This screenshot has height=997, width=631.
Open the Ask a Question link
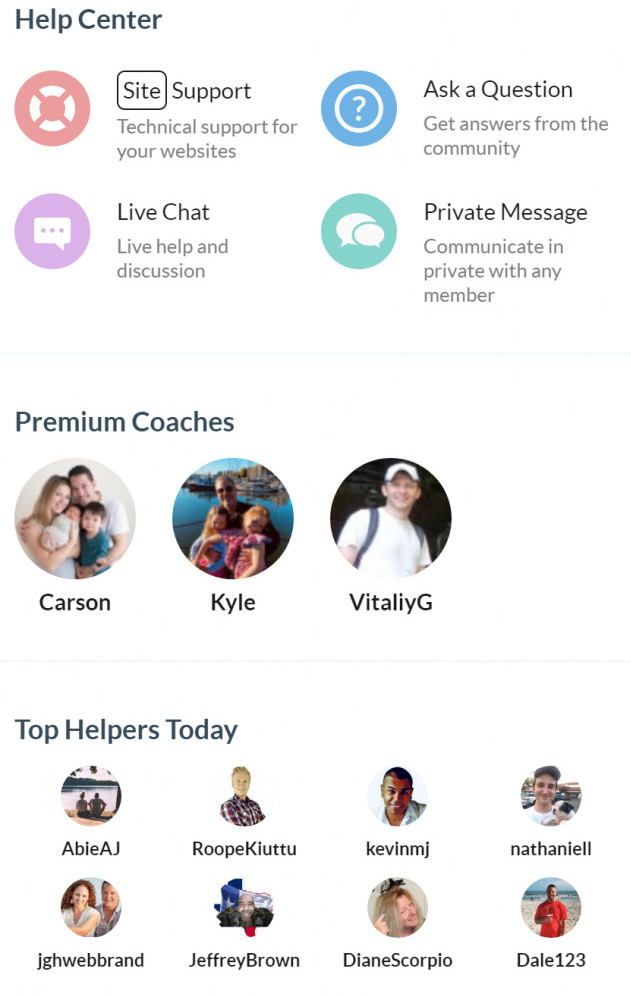point(498,90)
